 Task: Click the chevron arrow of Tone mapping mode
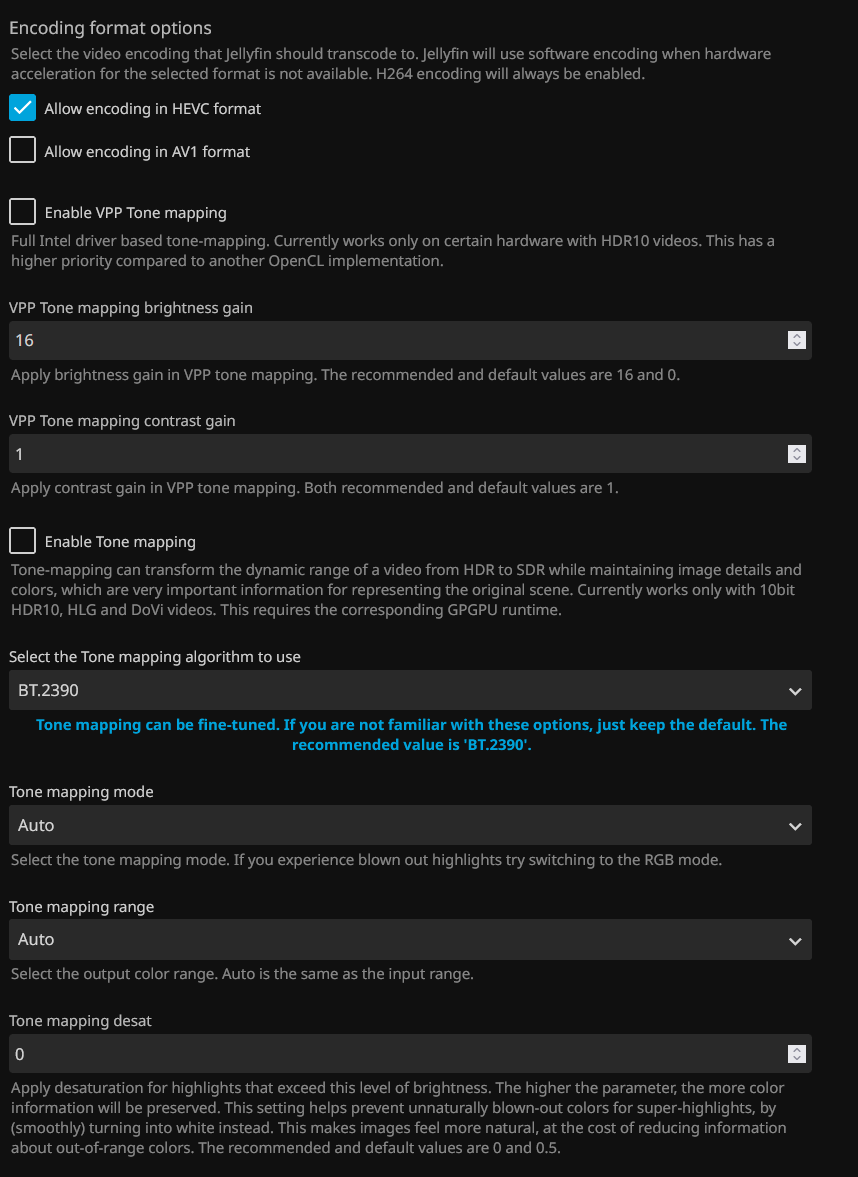coord(795,826)
